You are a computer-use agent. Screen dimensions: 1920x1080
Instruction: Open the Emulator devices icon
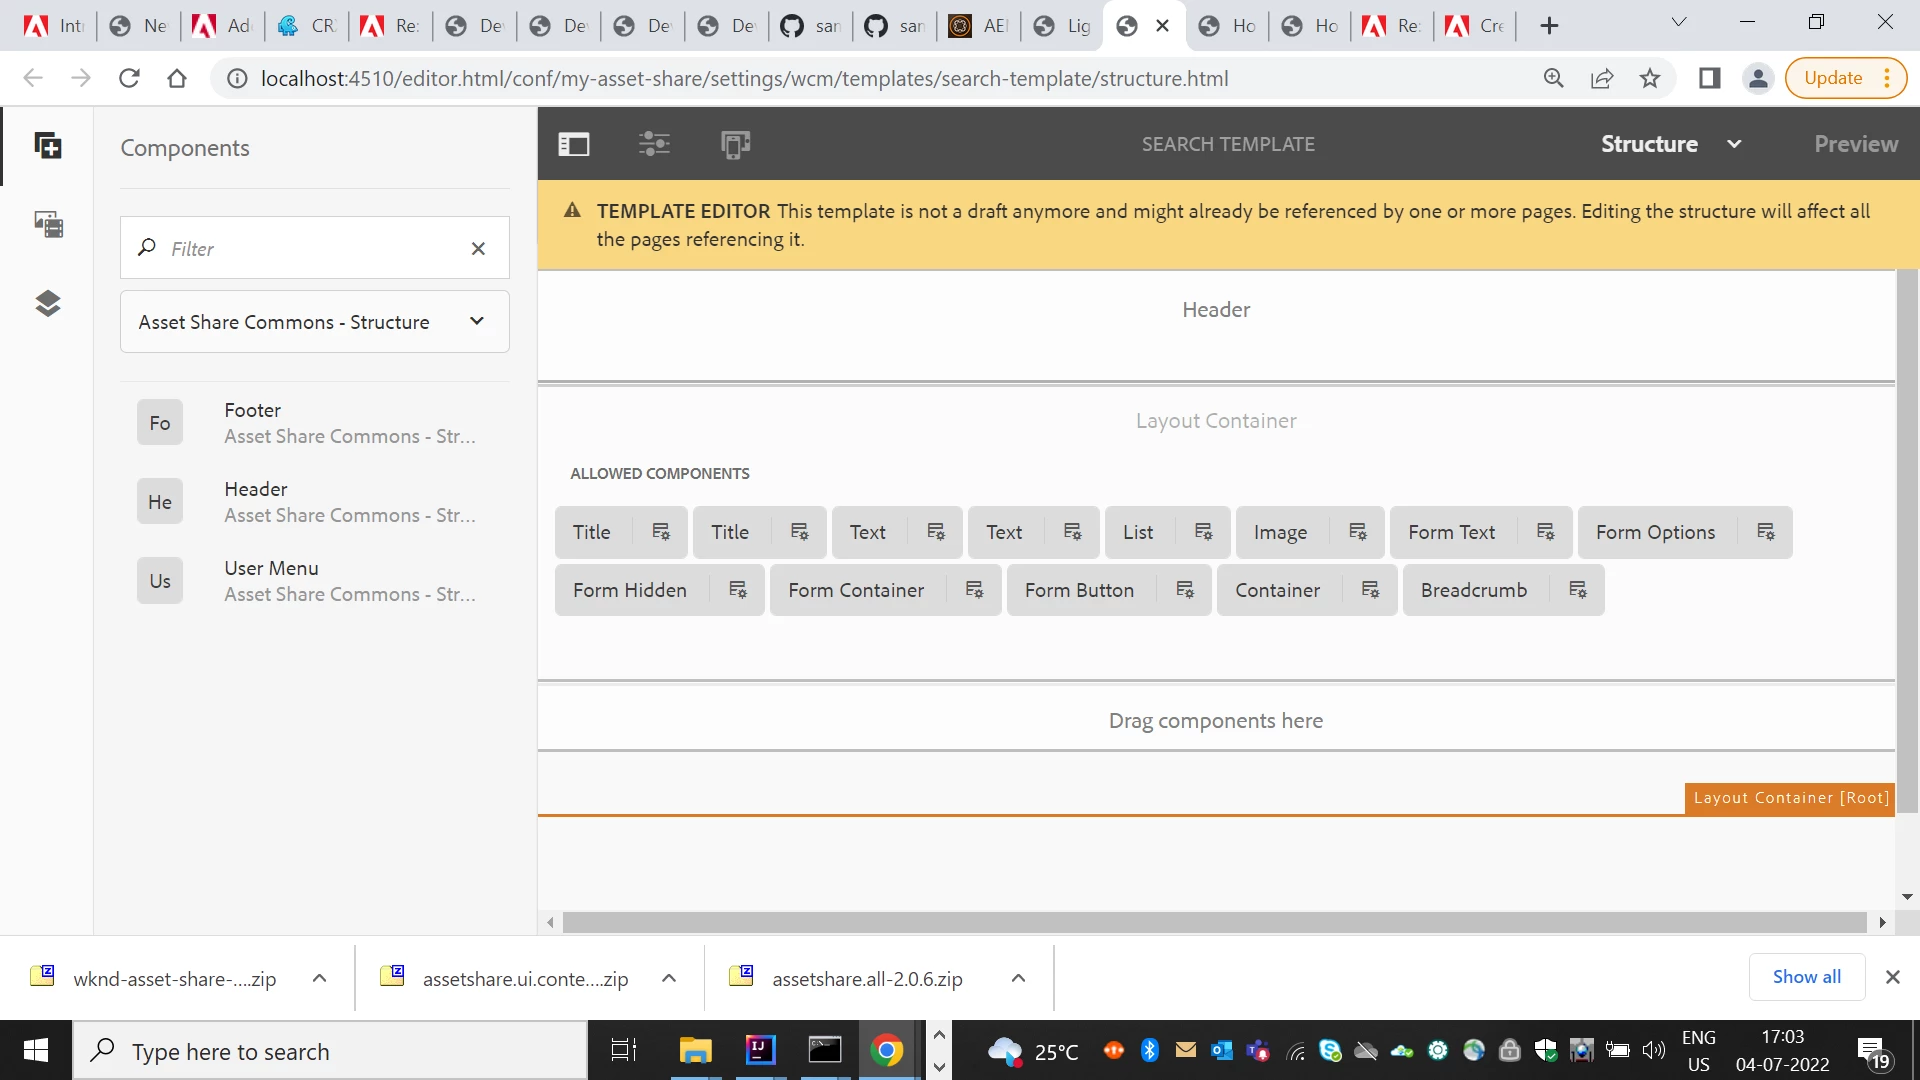pos(735,144)
